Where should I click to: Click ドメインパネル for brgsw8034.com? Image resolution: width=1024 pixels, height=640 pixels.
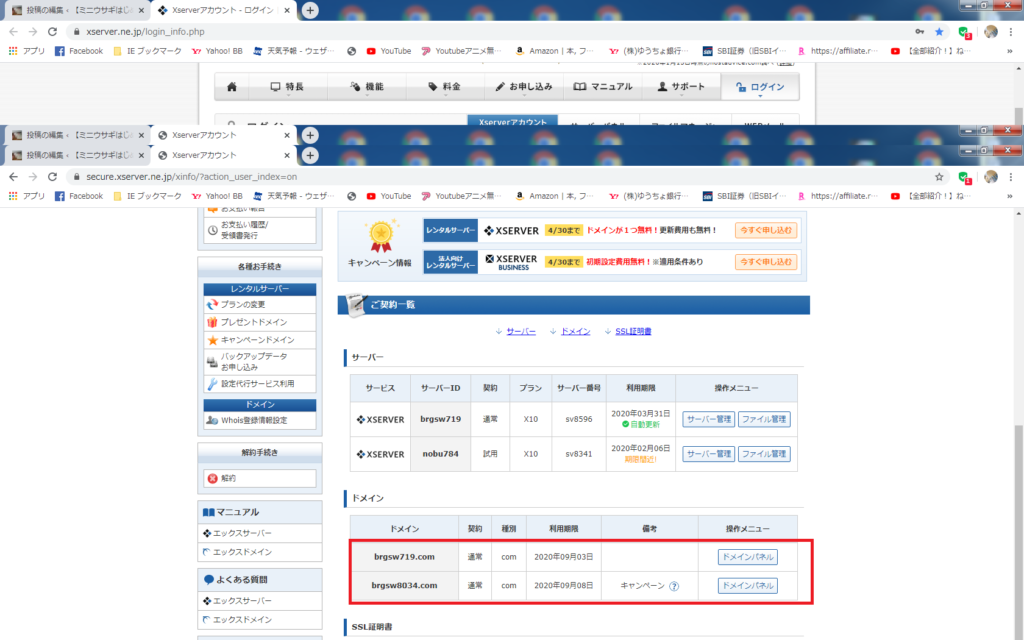(x=747, y=586)
